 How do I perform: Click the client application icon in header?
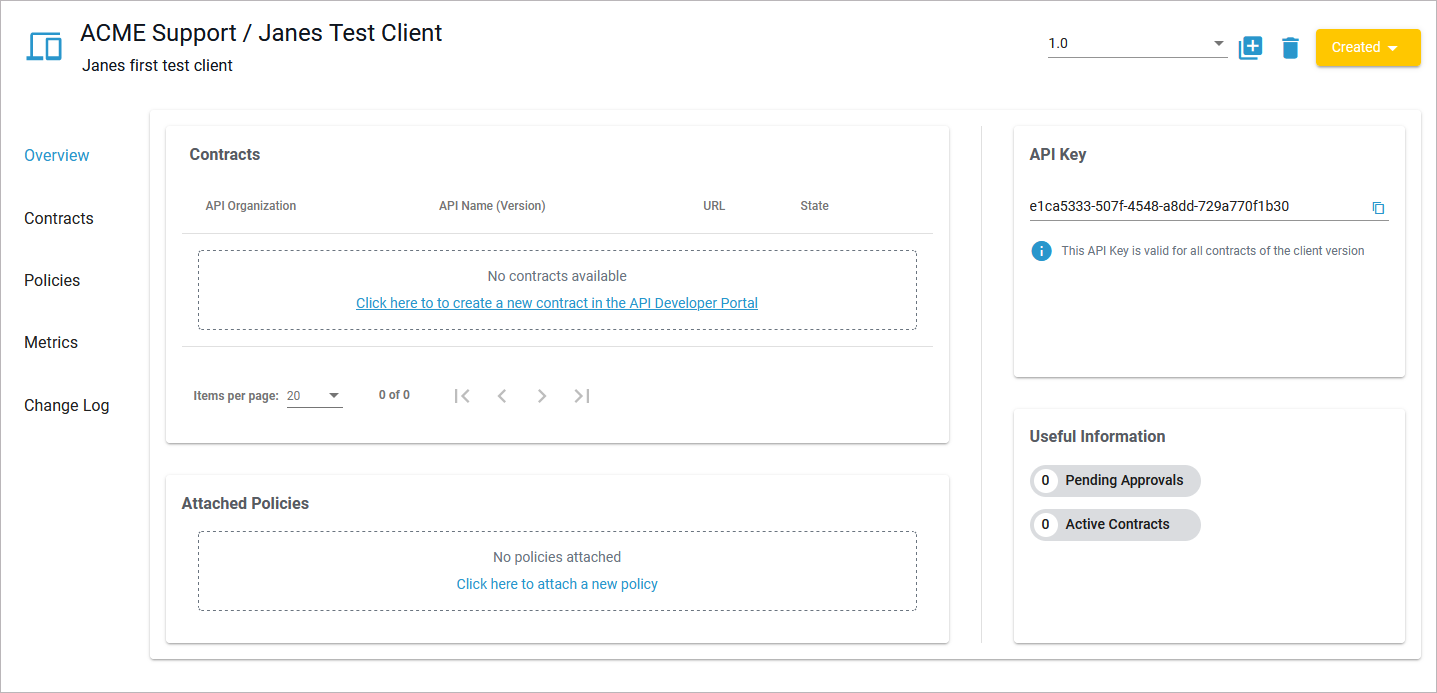tap(43, 45)
